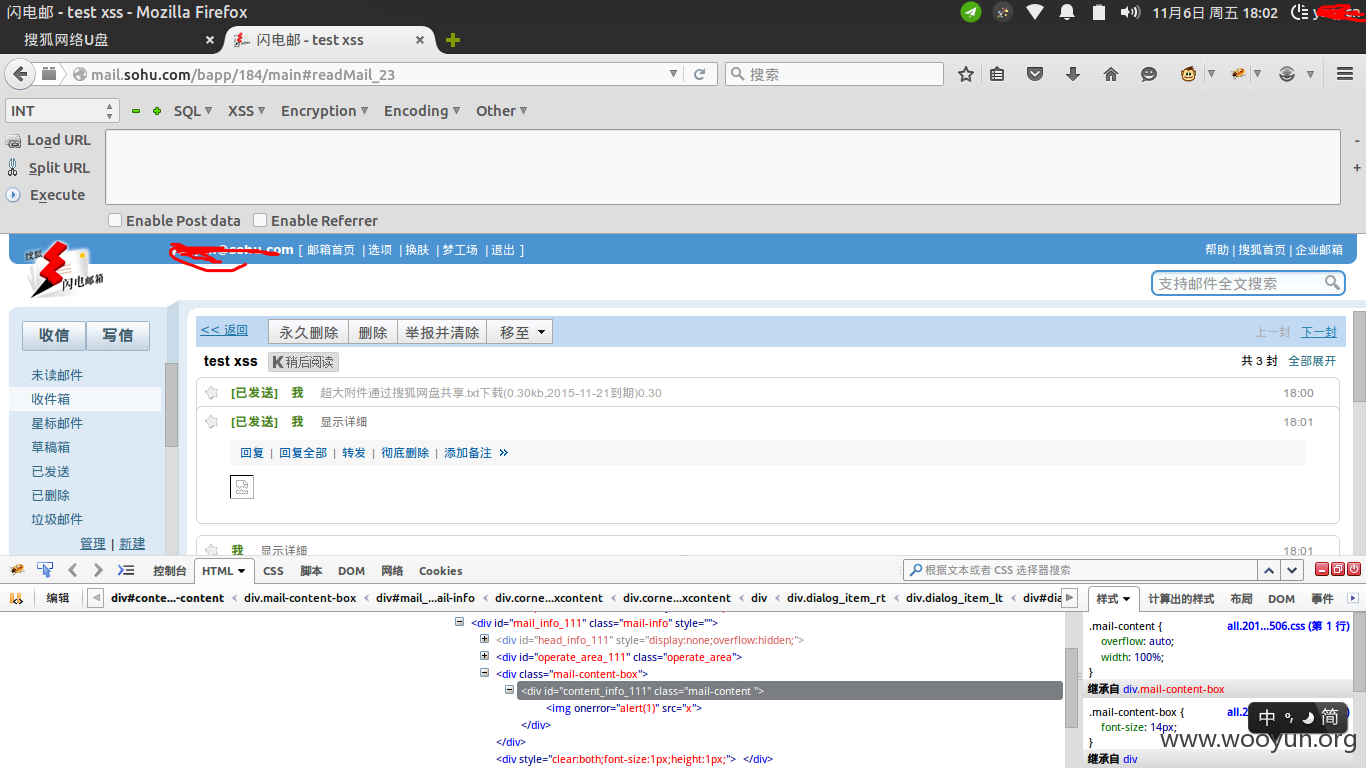Open the notification bell indicator

[1067, 12]
